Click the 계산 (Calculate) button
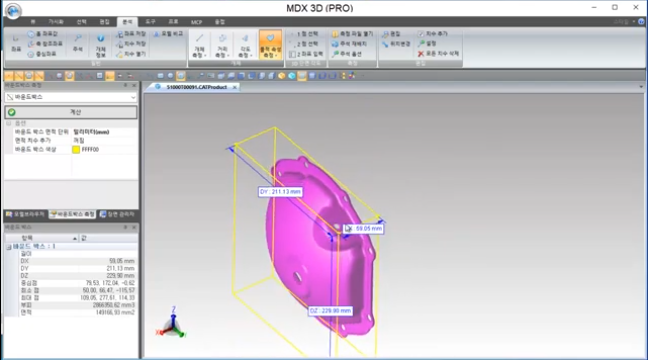648x360 pixels. 71,112
